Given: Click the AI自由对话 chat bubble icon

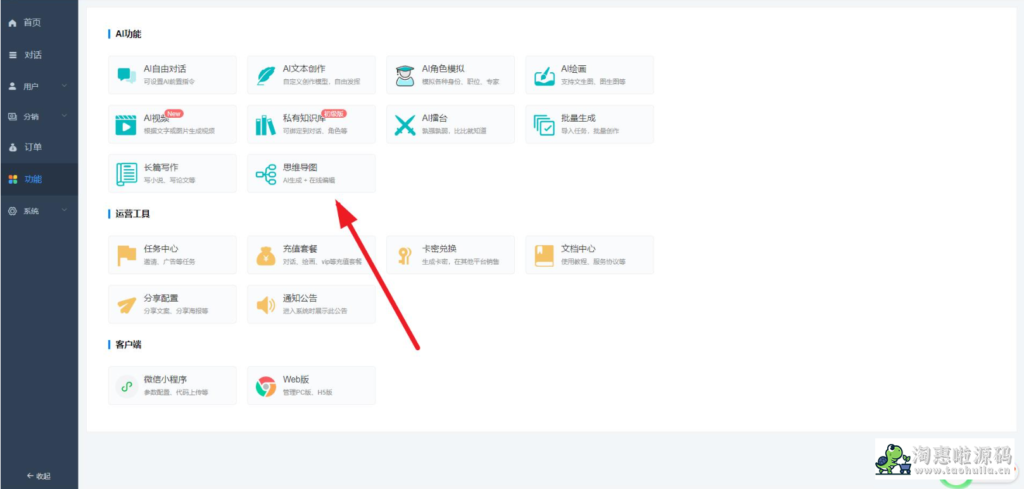Looking at the screenshot, I should (x=126, y=75).
